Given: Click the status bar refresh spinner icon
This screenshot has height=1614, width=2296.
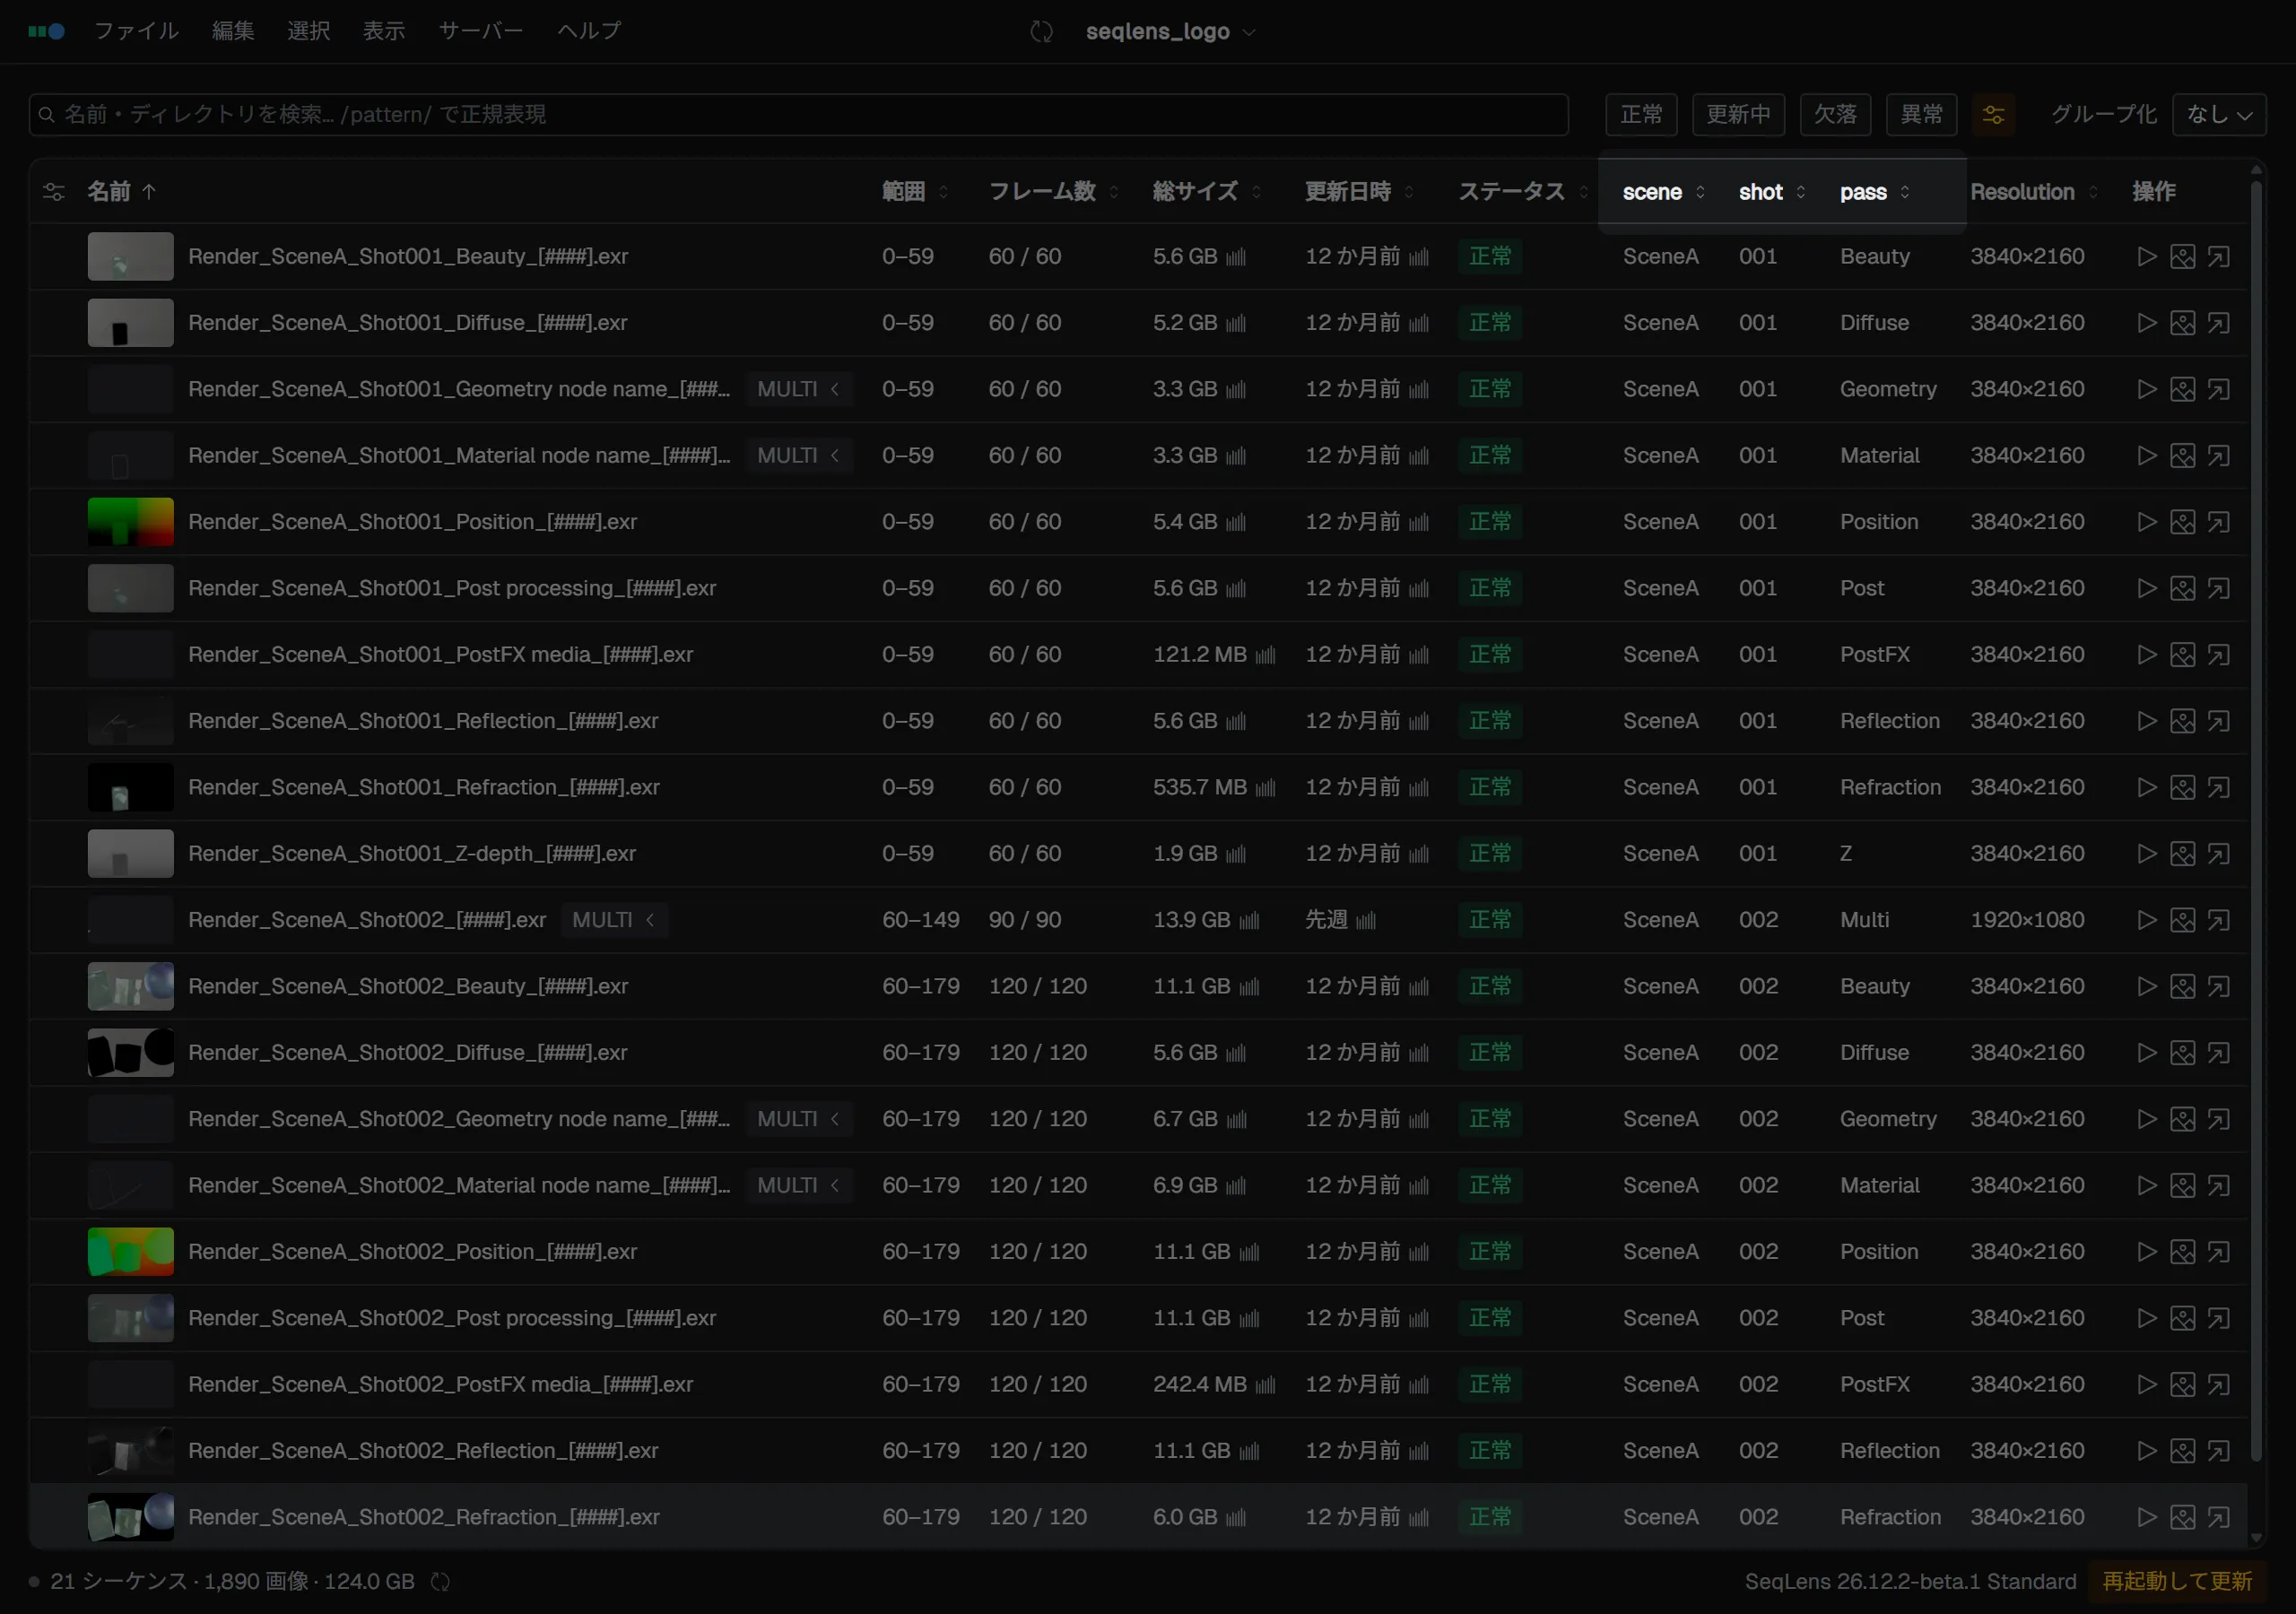Looking at the screenshot, I should click(x=440, y=1582).
